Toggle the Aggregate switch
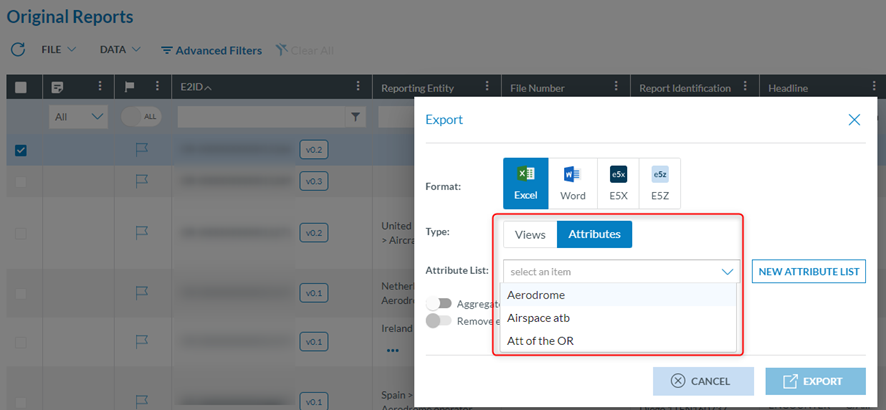 [438, 304]
